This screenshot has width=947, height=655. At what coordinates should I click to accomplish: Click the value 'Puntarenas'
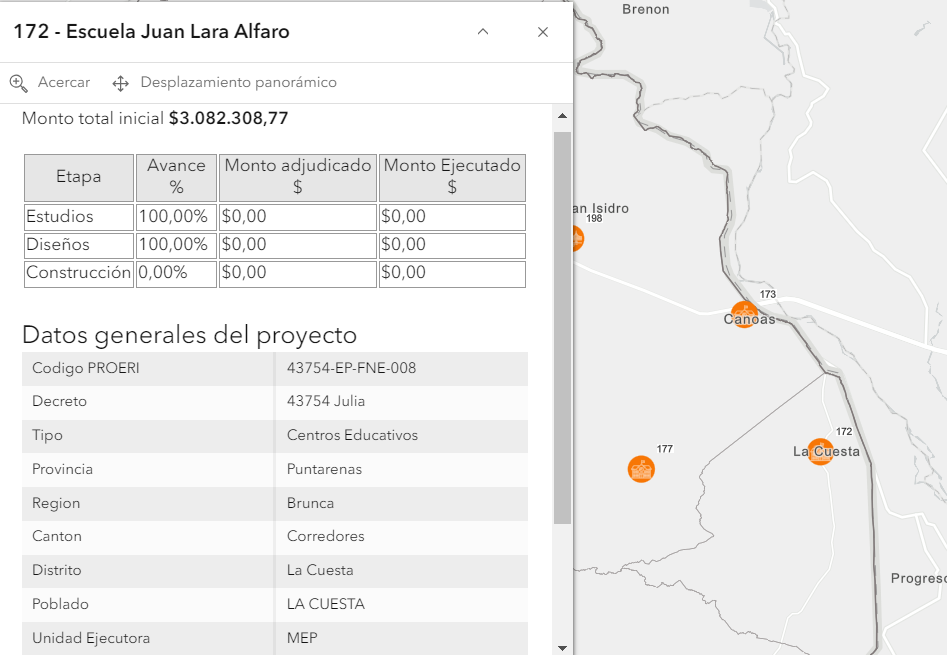point(324,469)
